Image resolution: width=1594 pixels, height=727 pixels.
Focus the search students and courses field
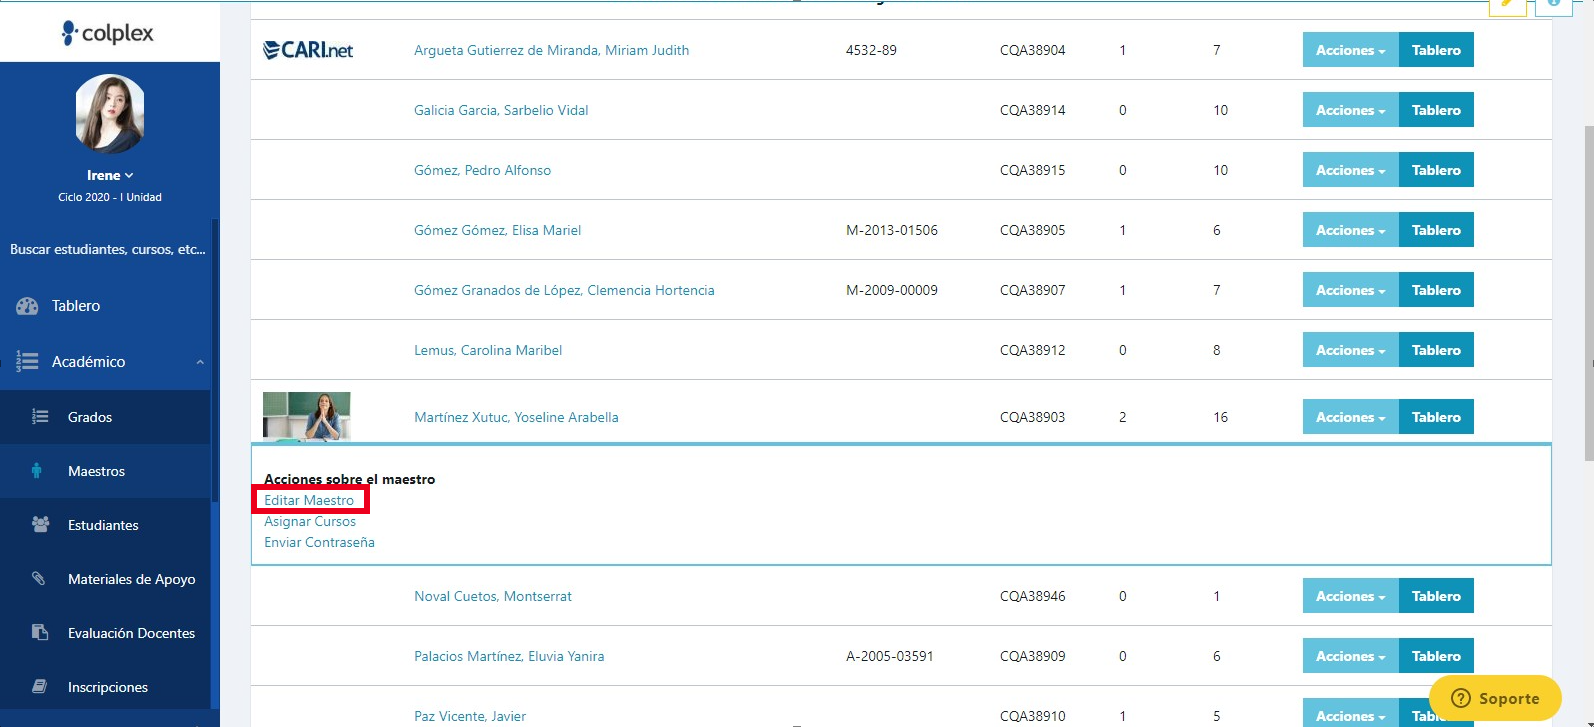tap(108, 249)
